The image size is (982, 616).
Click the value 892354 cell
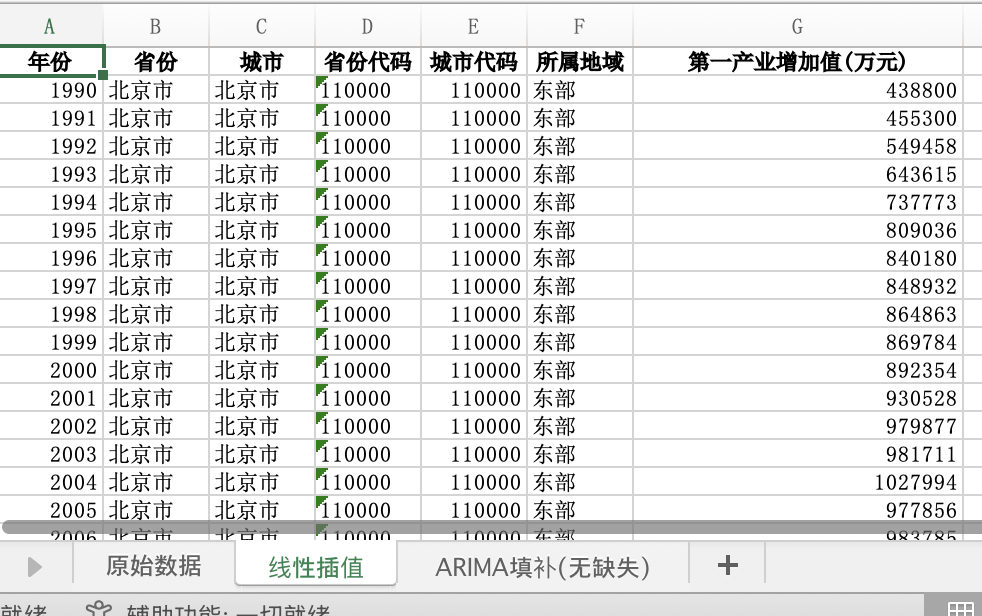point(797,371)
